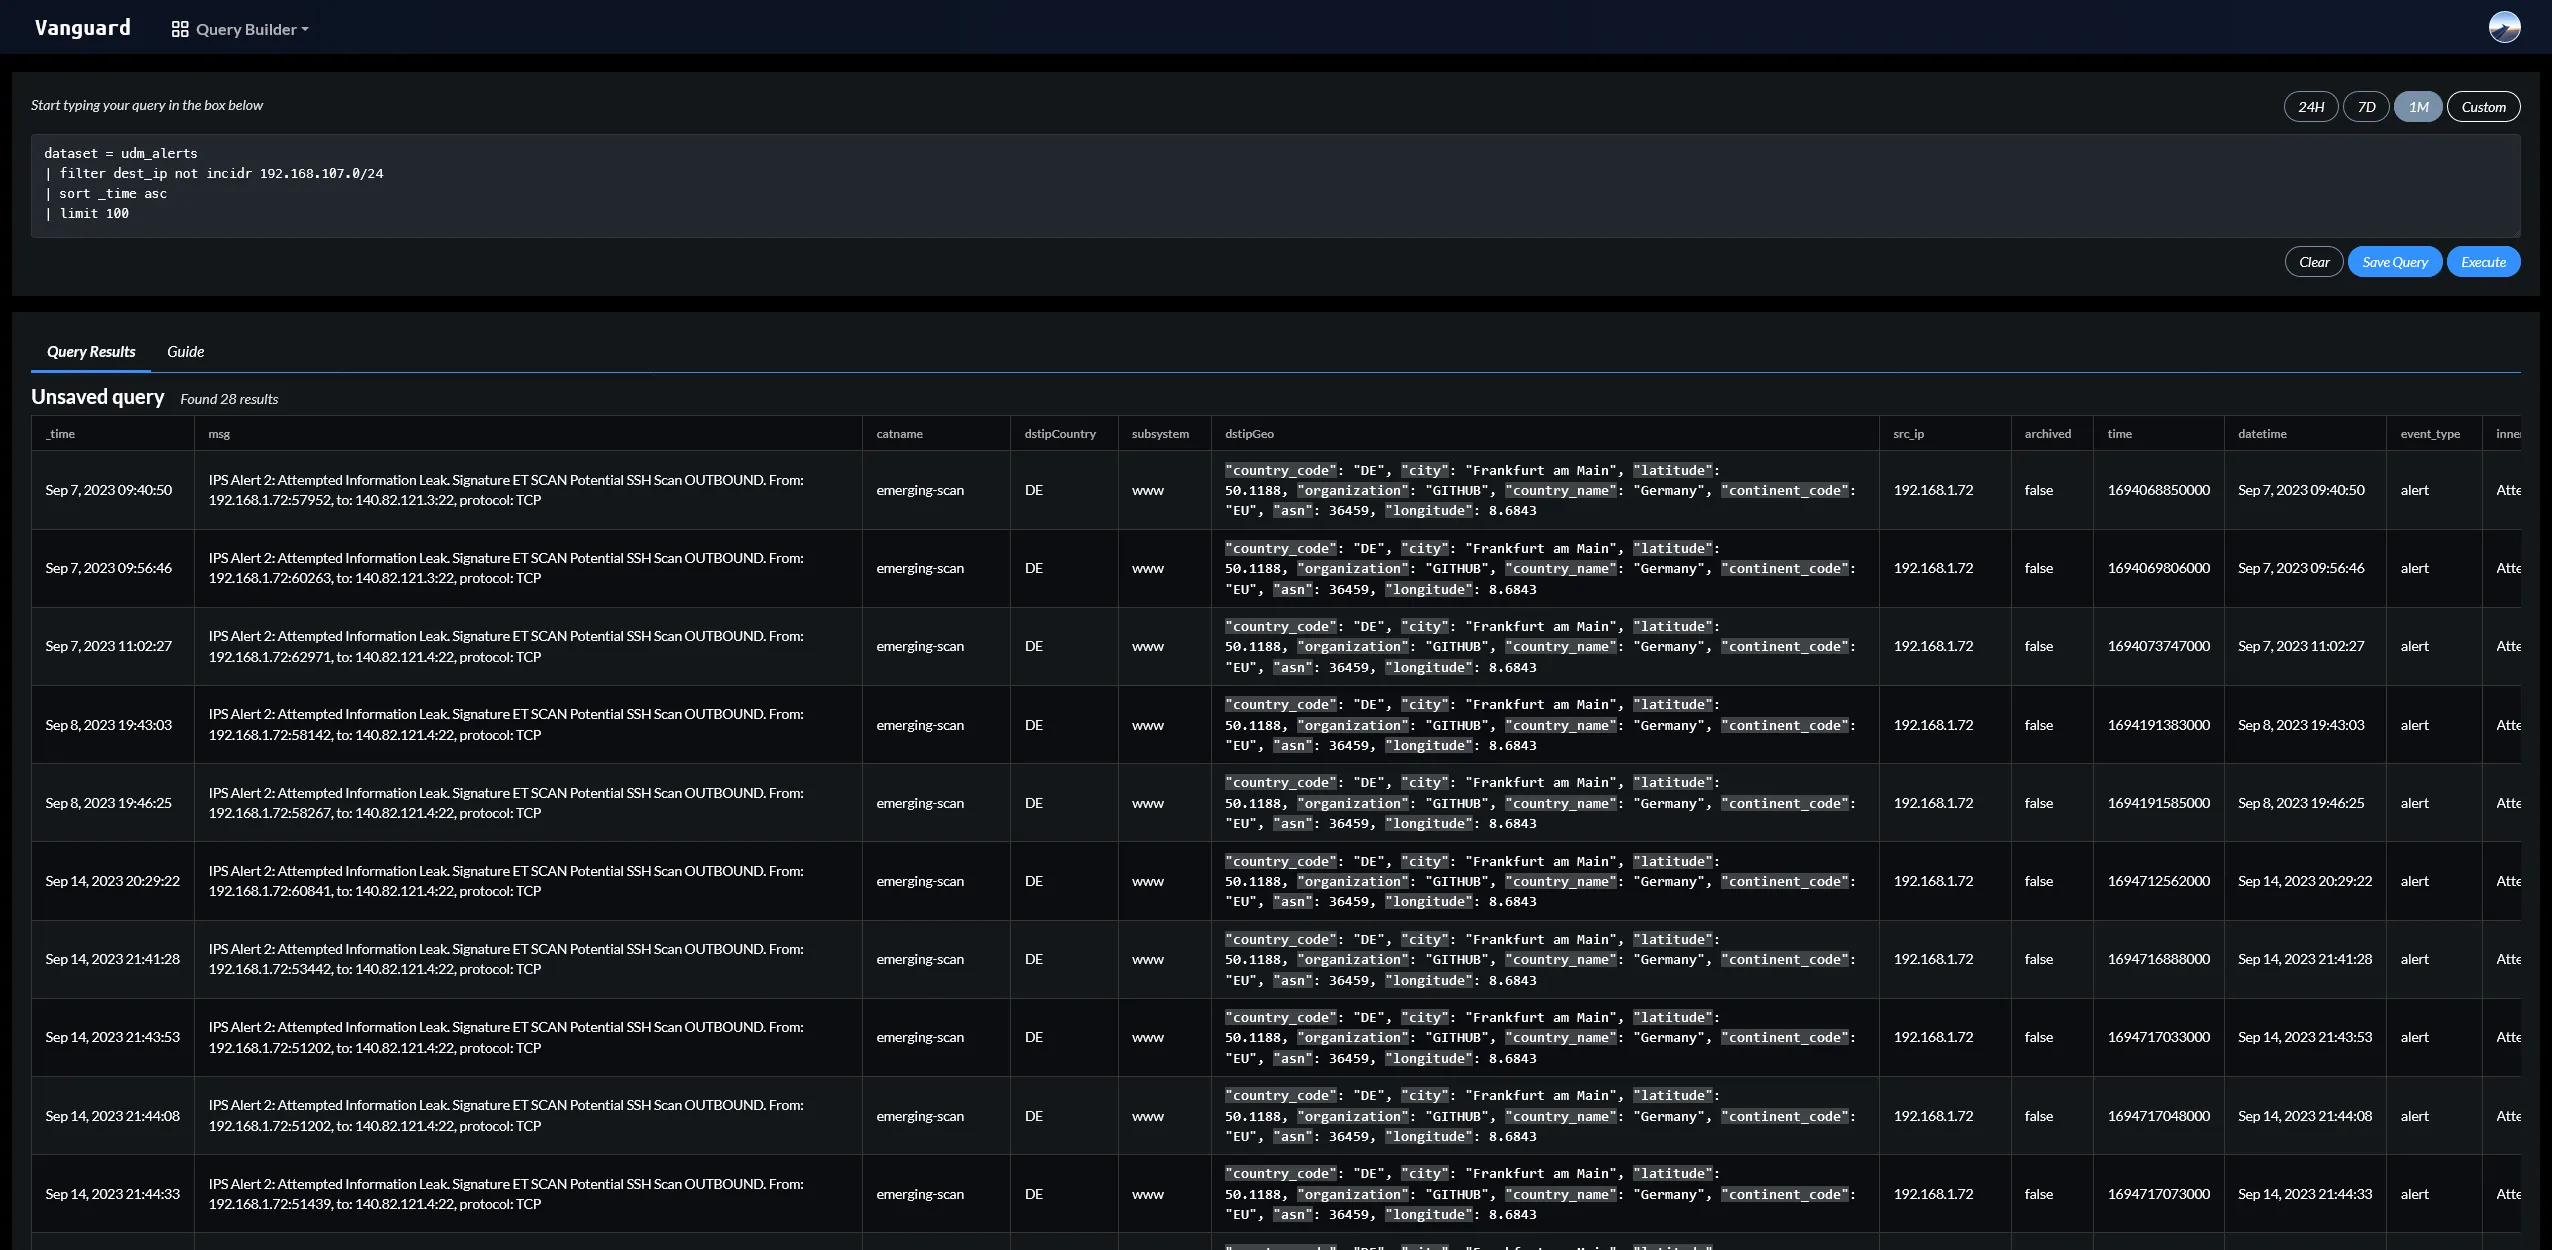Screen dimensions: 2552x1250
Task: Execute the current query
Action: [x=2484, y=261]
